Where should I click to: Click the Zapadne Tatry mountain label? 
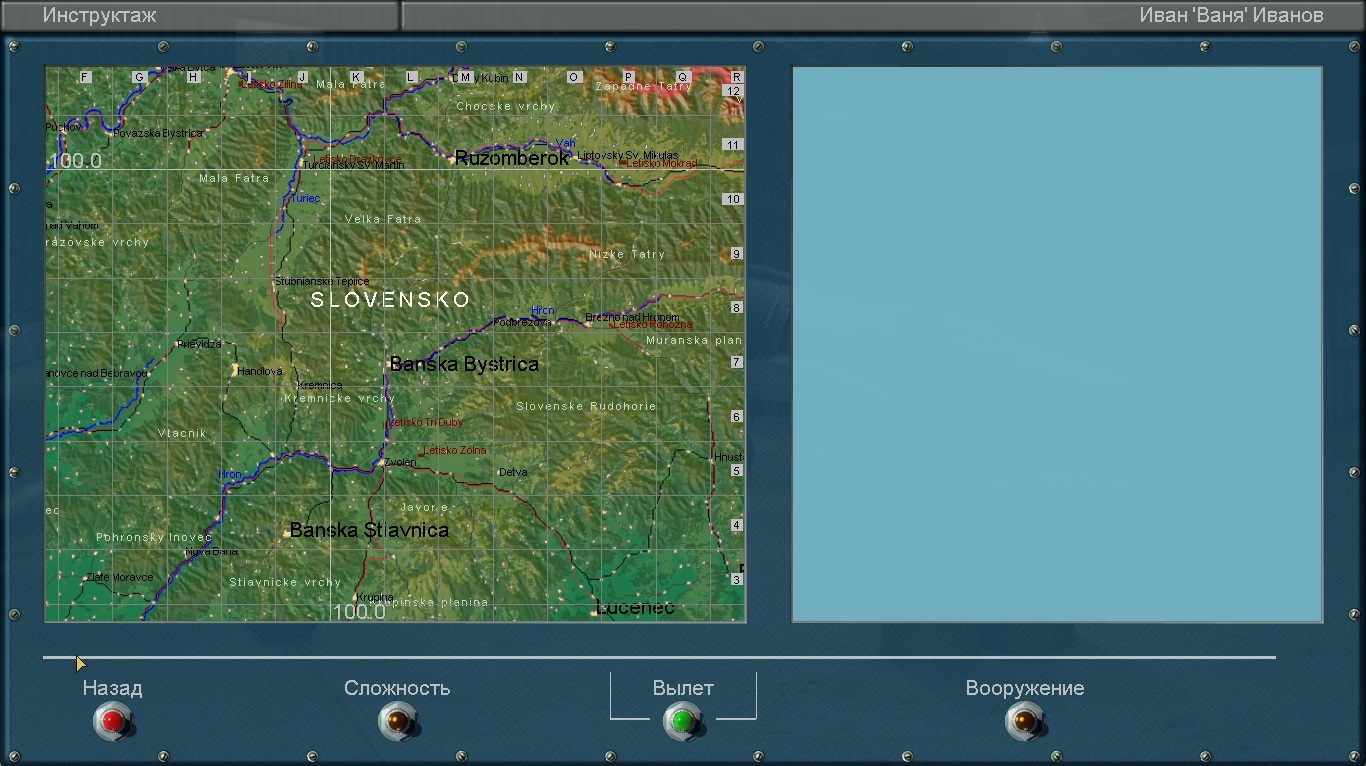(x=644, y=86)
